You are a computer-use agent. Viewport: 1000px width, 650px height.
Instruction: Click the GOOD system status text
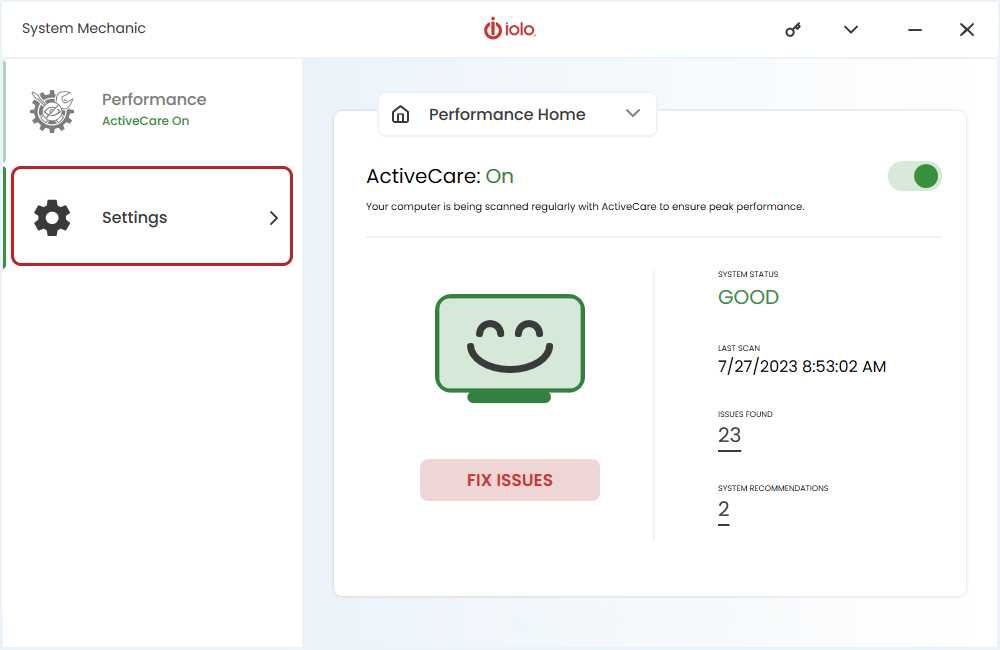748,297
